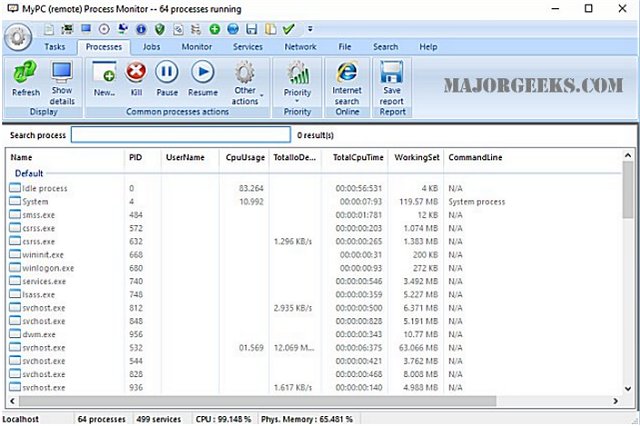Screen dimensions: 640x426
Task: Open the File tab
Action: (x=345, y=47)
